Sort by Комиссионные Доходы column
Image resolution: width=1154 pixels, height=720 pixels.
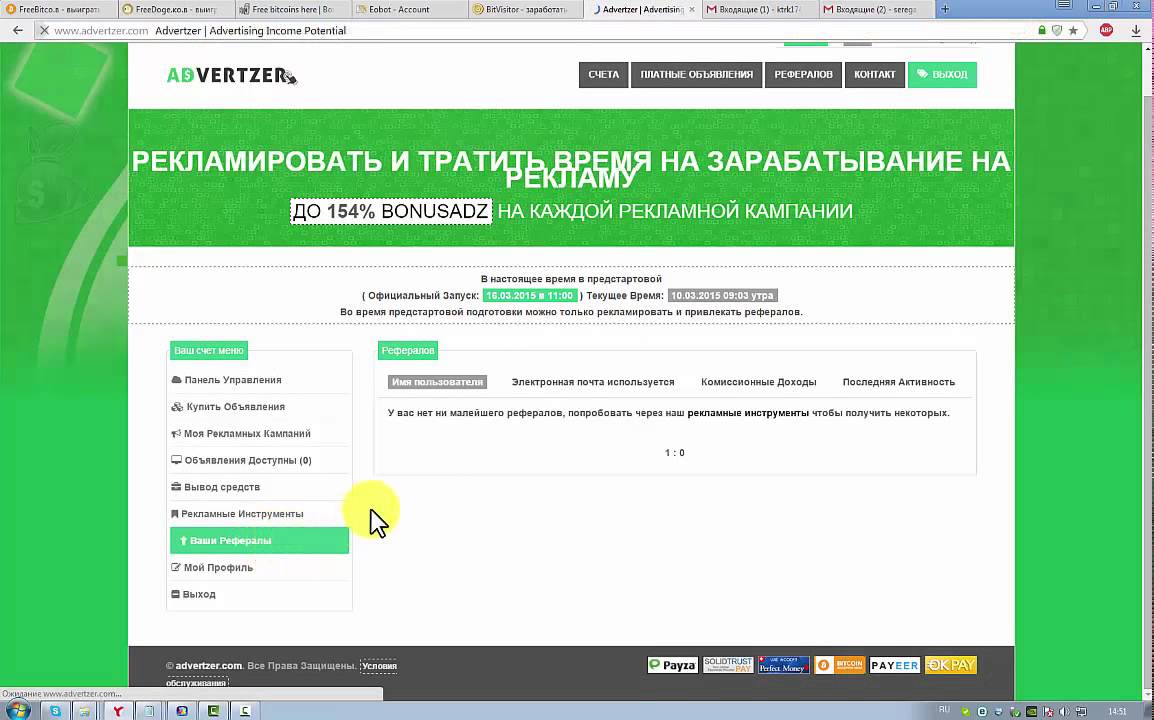[759, 382]
